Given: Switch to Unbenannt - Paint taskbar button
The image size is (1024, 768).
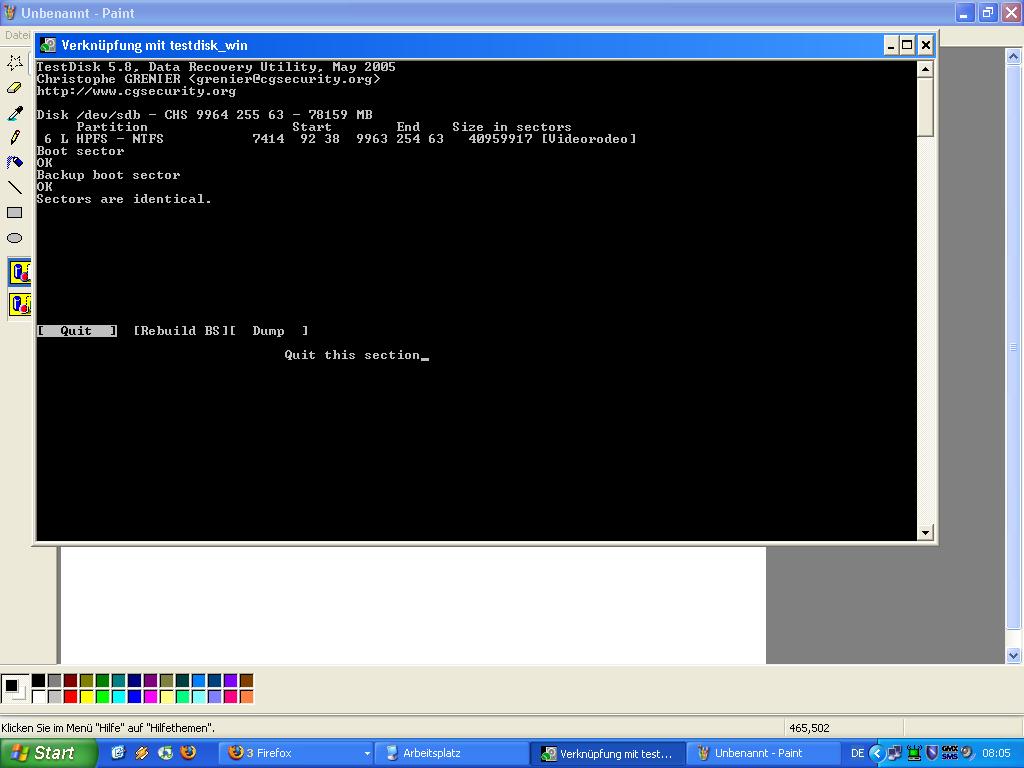Looking at the screenshot, I should 762,753.
